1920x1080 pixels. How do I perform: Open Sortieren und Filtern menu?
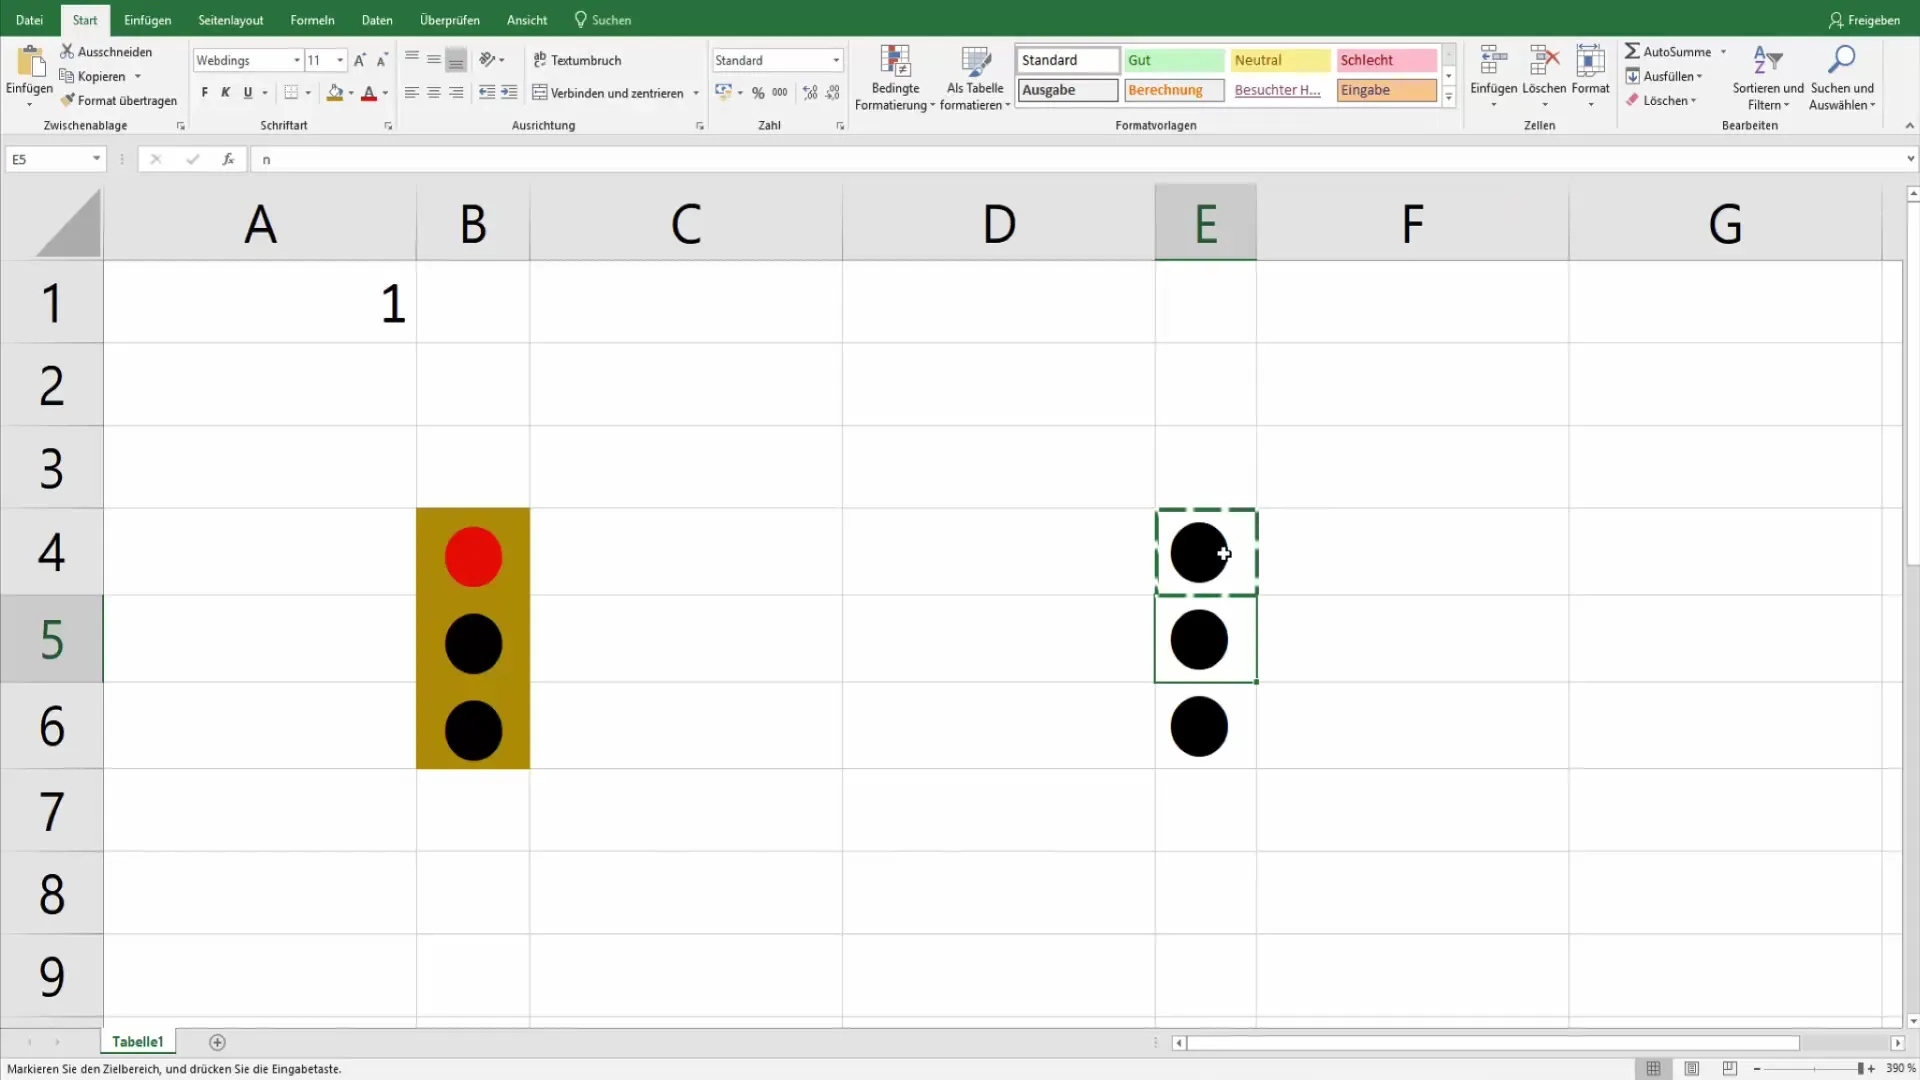click(1768, 78)
